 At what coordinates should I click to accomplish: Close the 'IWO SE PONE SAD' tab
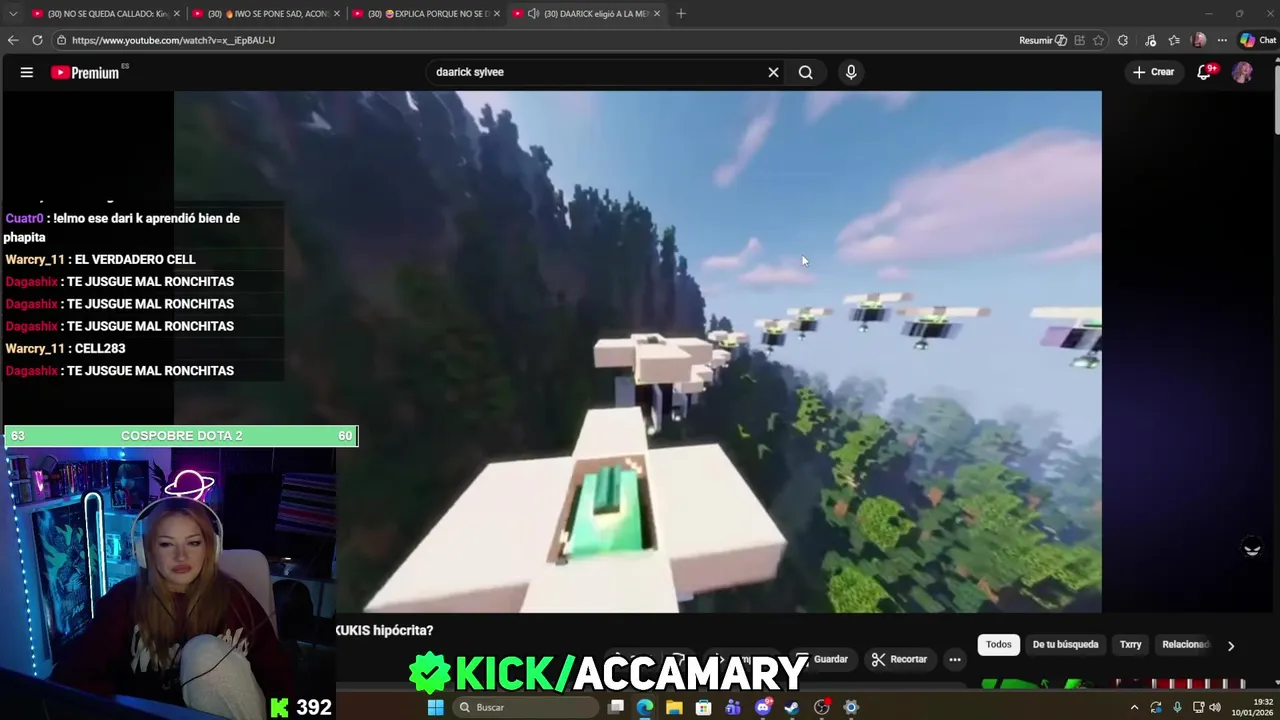click(x=337, y=13)
